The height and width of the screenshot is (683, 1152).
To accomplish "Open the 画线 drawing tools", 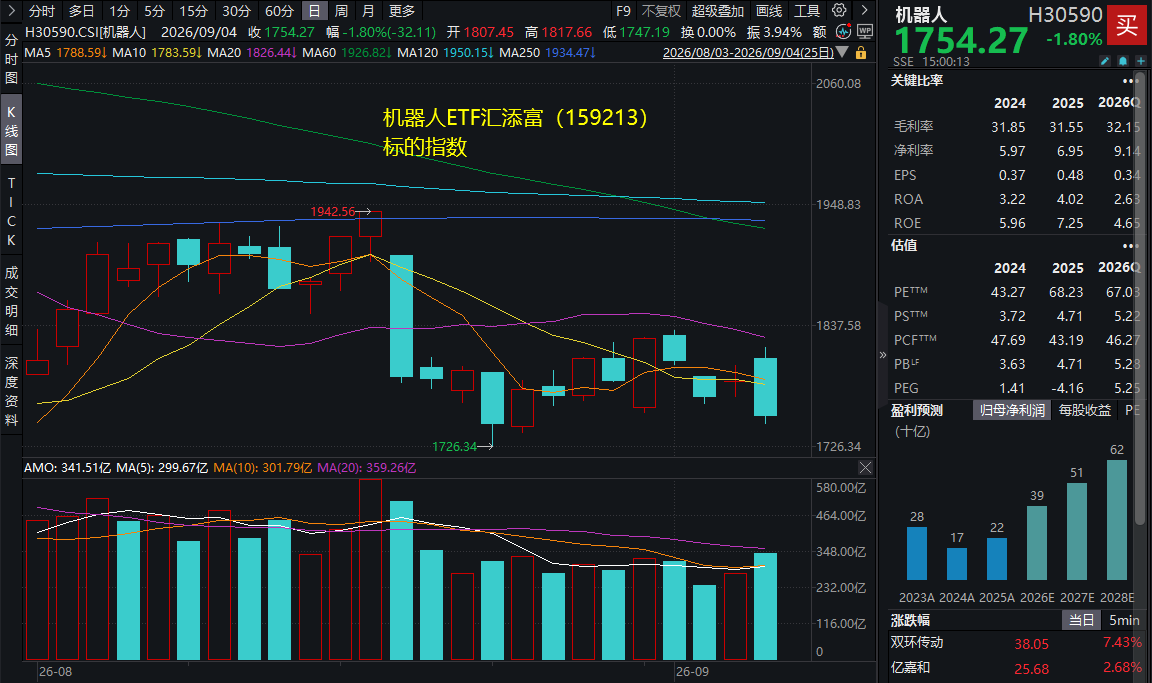I will point(769,11).
